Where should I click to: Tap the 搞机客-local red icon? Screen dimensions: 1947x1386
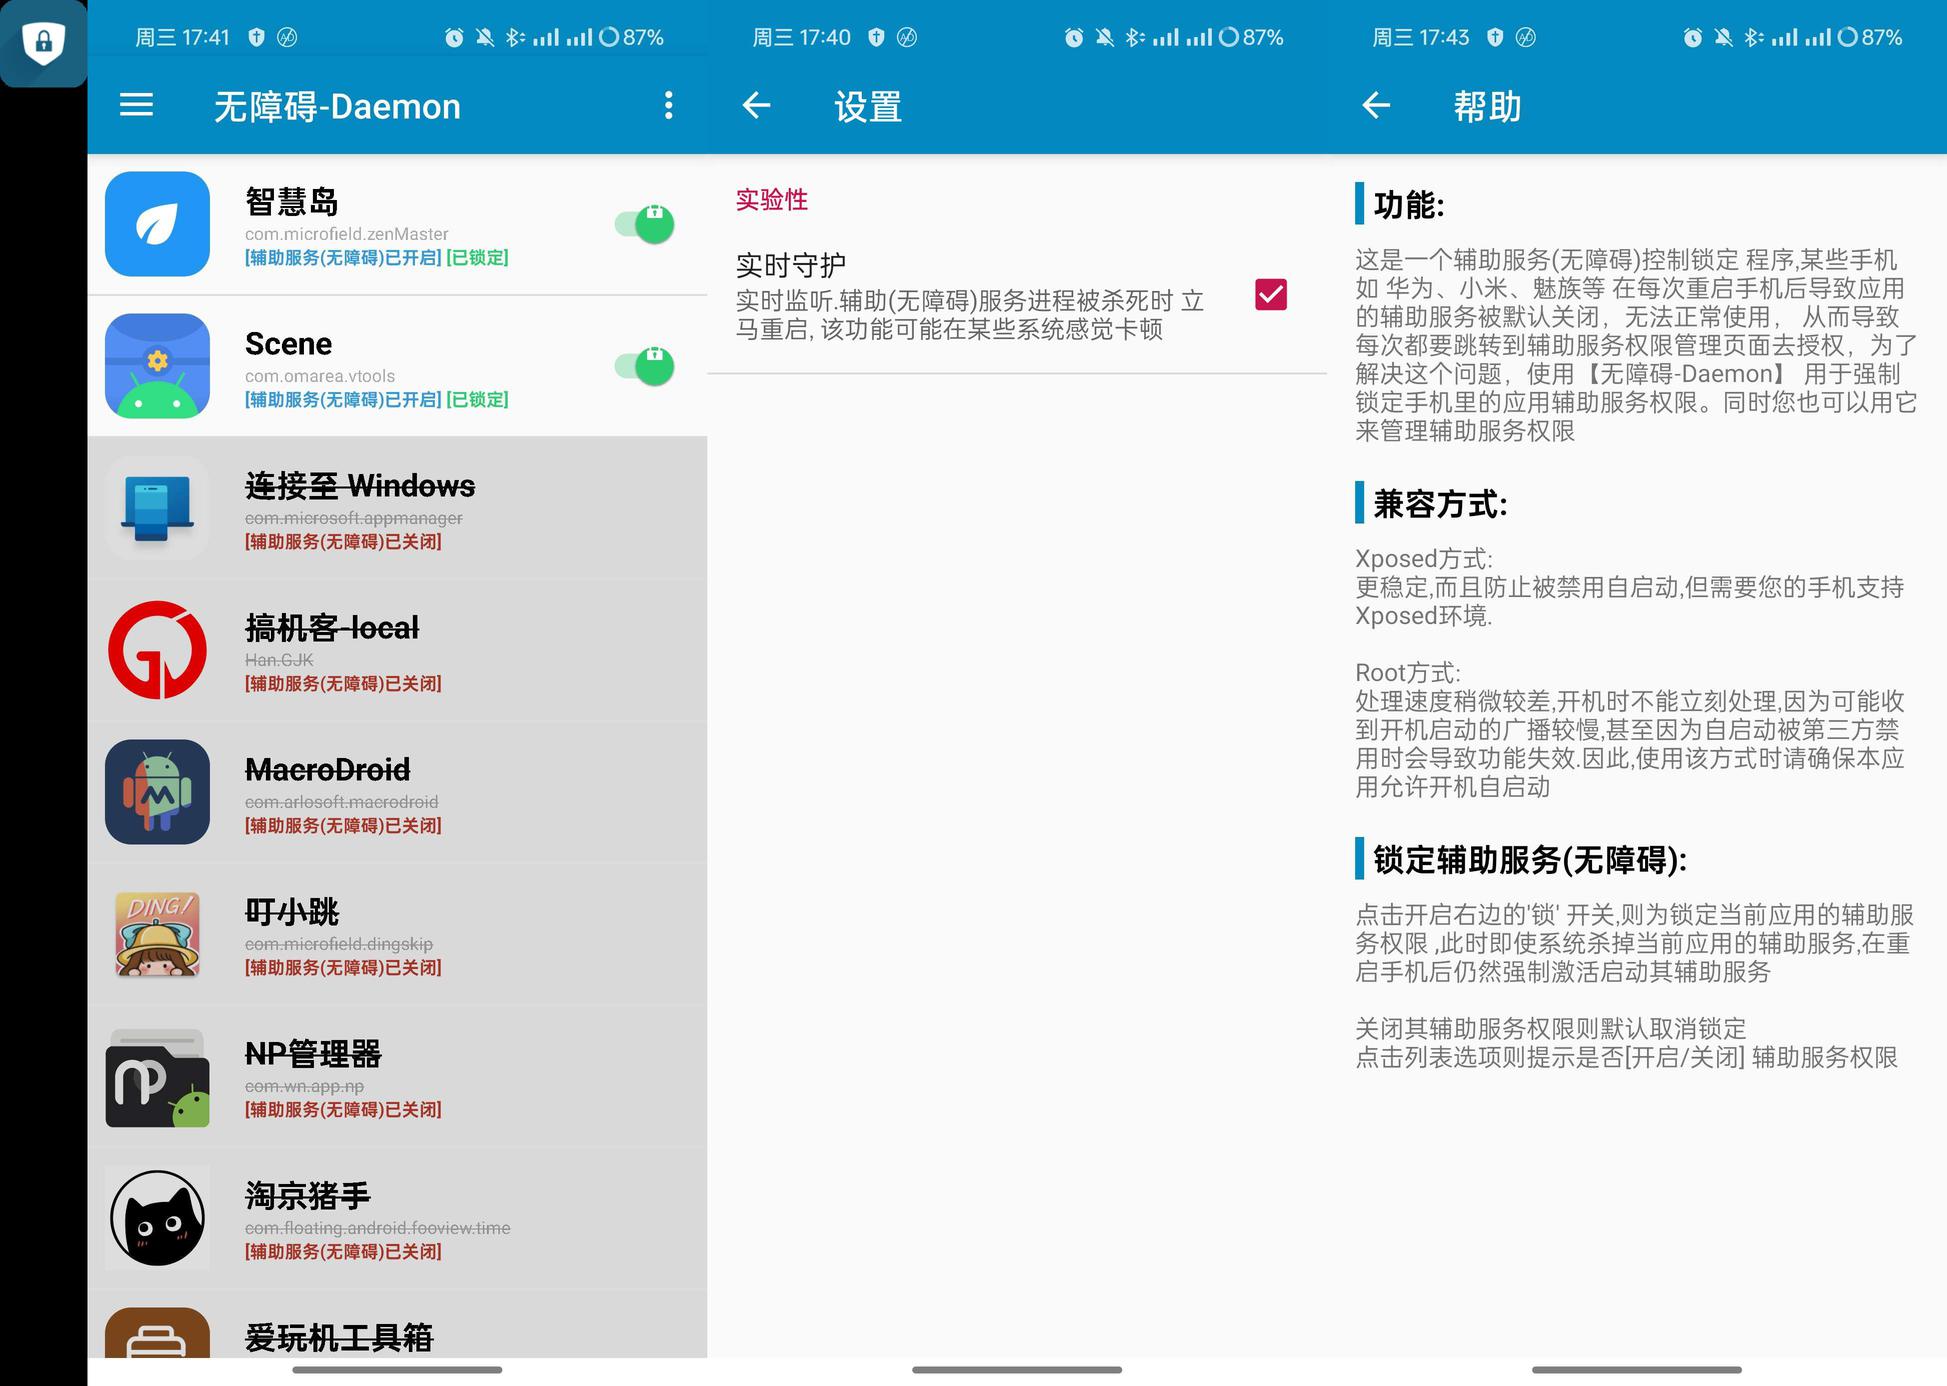click(157, 650)
